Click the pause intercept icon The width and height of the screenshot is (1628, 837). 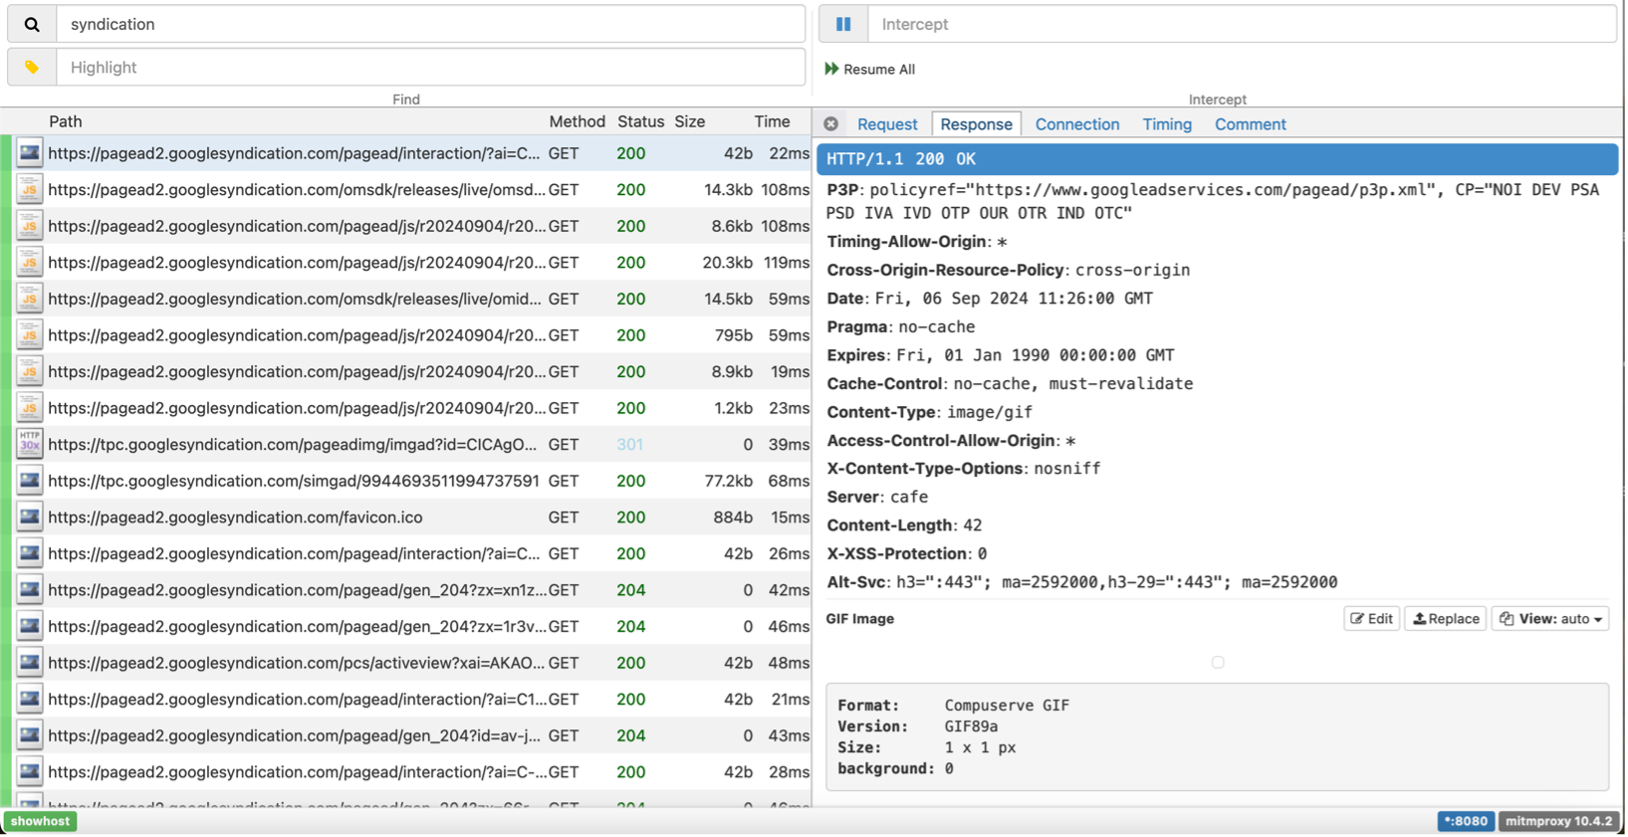[843, 24]
